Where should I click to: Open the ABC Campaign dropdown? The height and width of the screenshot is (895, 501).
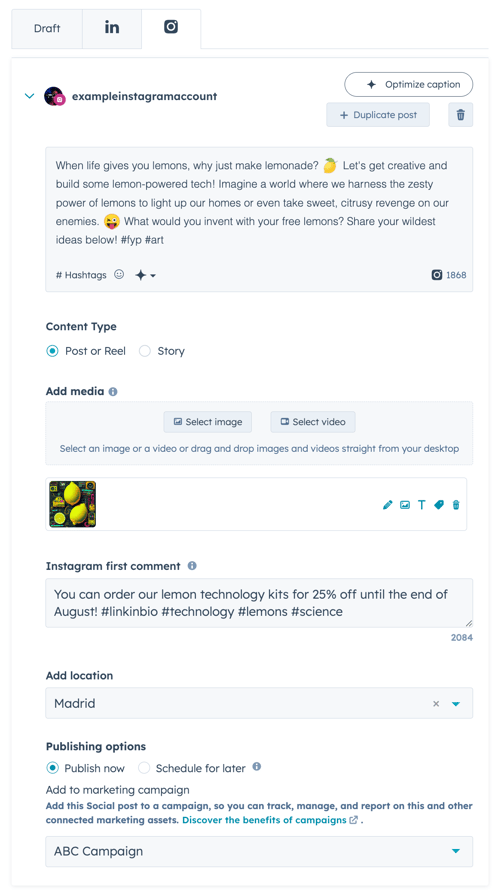pos(259,851)
